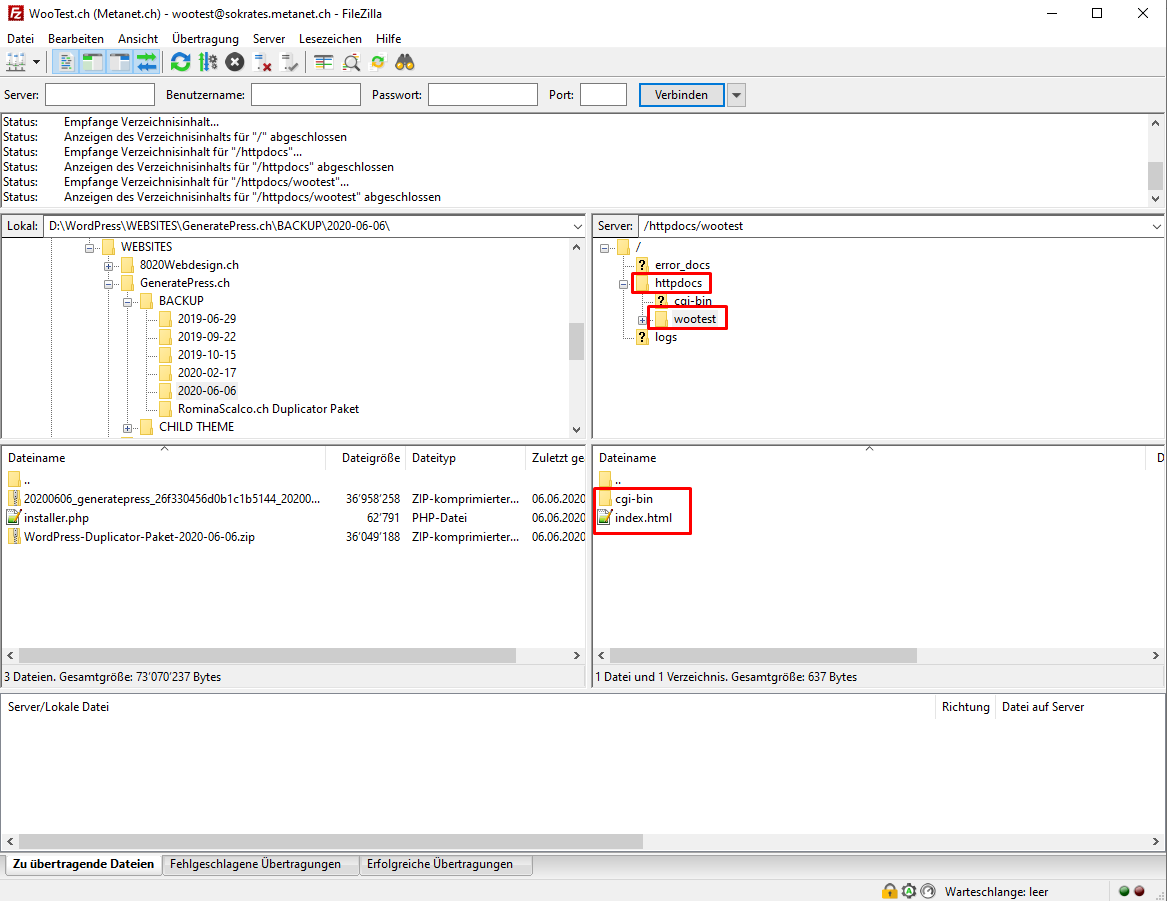Select local folder 2020-02-17
1167x901 pixels.
tap(206, 373)
